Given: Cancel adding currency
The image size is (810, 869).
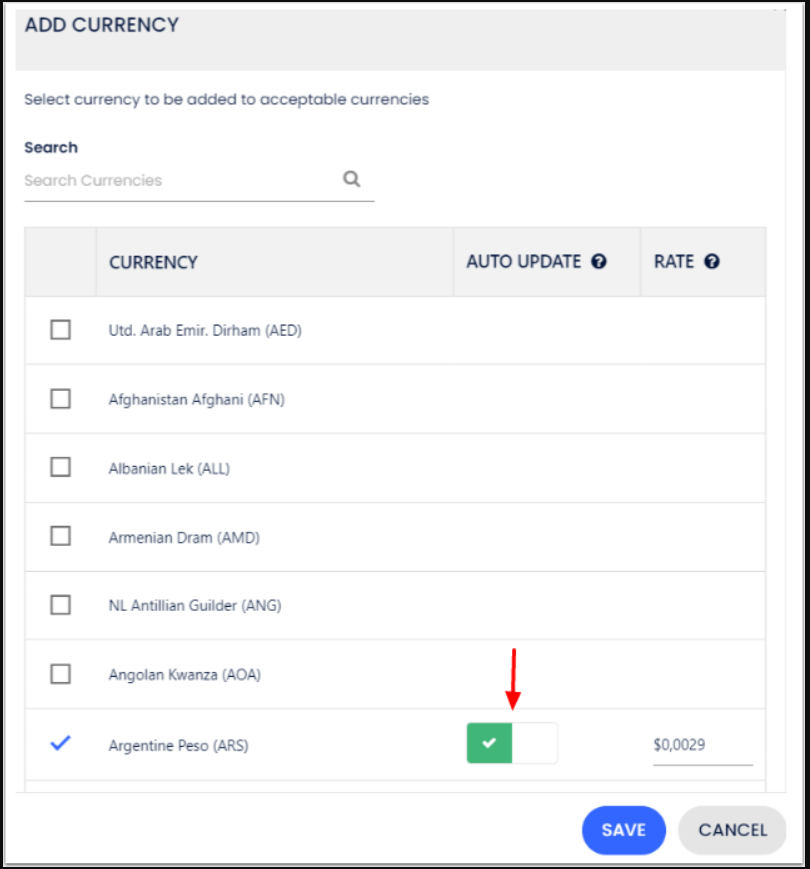Looking at the screenshot, I should 732,830.
